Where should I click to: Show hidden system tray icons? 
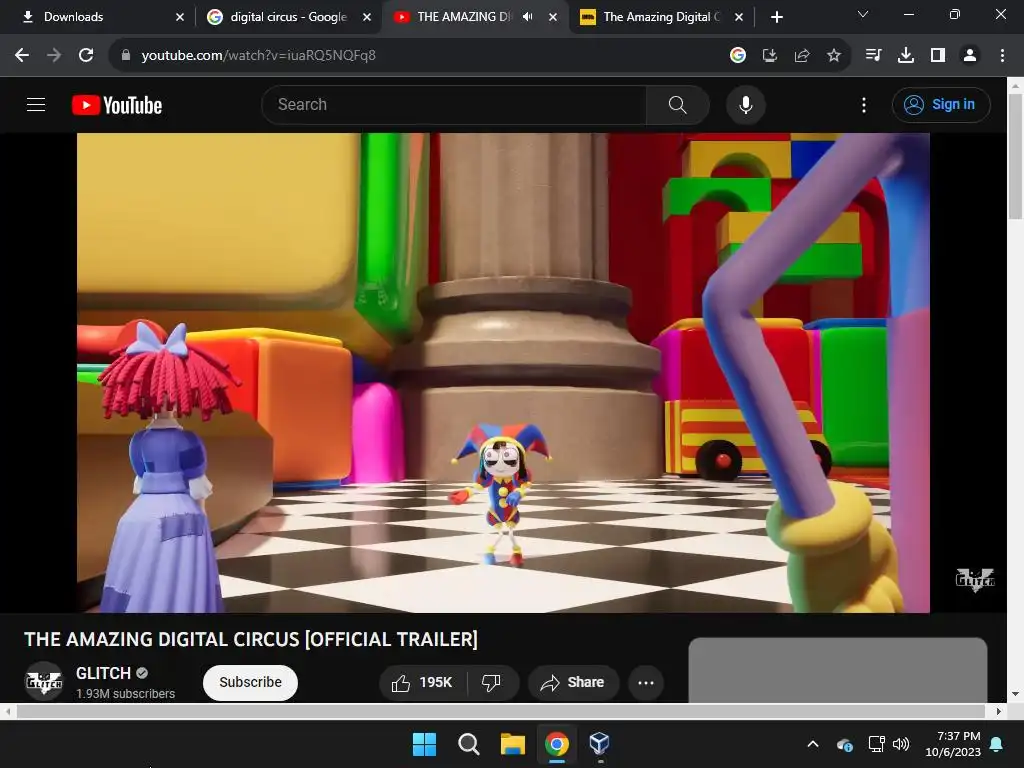(813, 744)
